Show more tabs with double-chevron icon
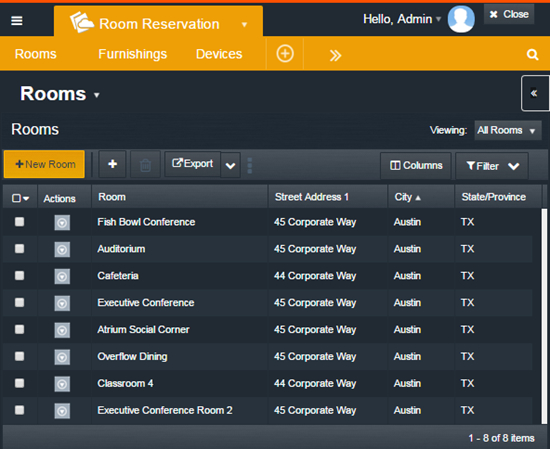The image size is (550, 449). click(x=335, y=55)
